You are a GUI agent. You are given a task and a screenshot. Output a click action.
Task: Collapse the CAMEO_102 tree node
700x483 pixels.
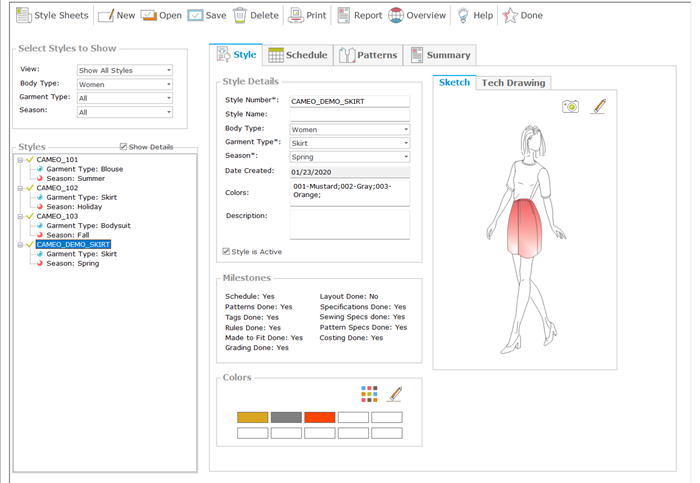pyautogui.click(x=20, y=188)
